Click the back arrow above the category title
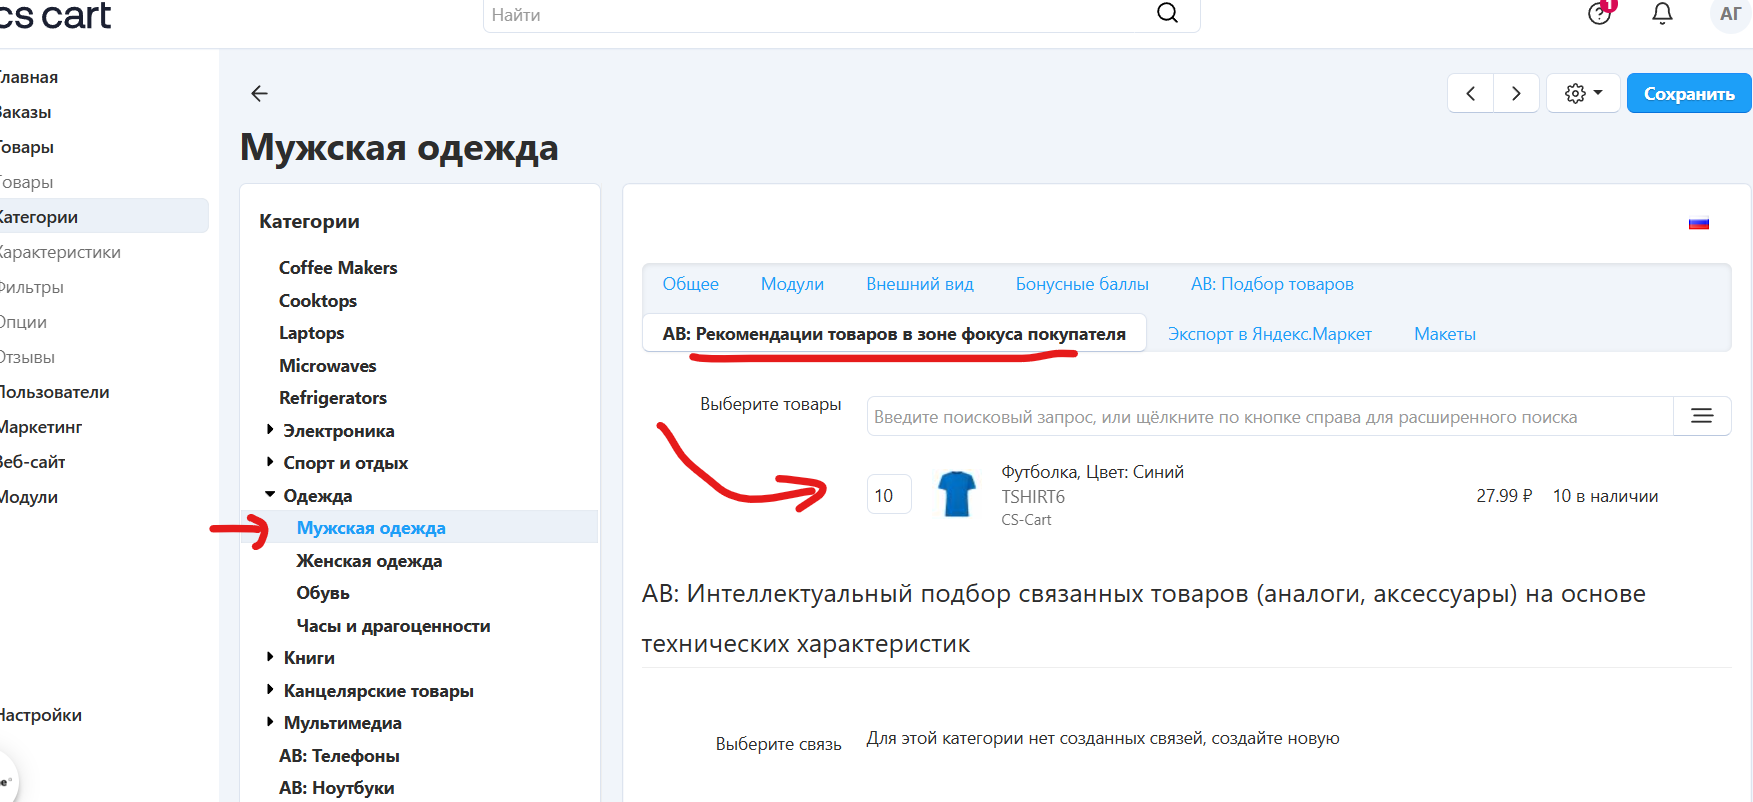The width and height of the screenshot is (1753, 802). point(259,93)
